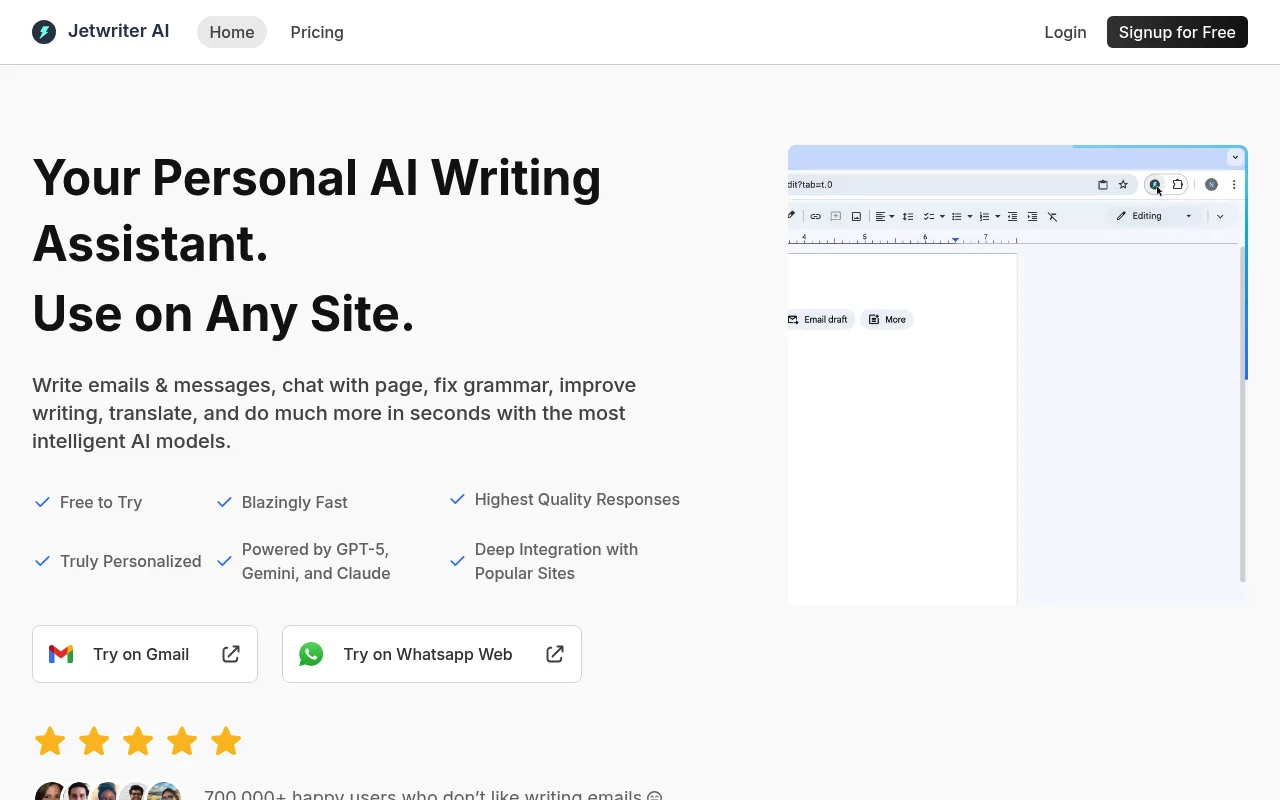Click the "Highest Quality Responses" text
This screenshot has height=800, width=1280.
pos(577,499)
